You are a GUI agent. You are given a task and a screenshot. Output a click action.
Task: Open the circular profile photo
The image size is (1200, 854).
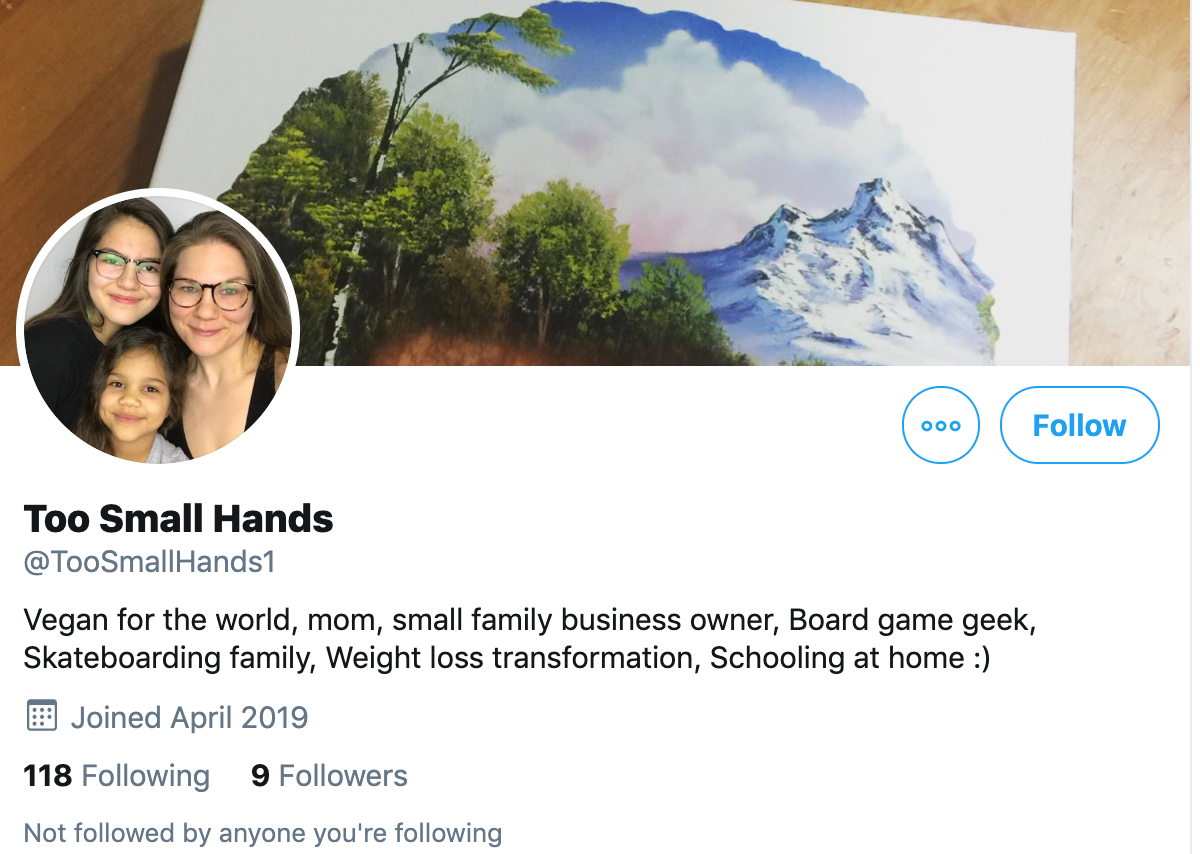pos(158,328)
